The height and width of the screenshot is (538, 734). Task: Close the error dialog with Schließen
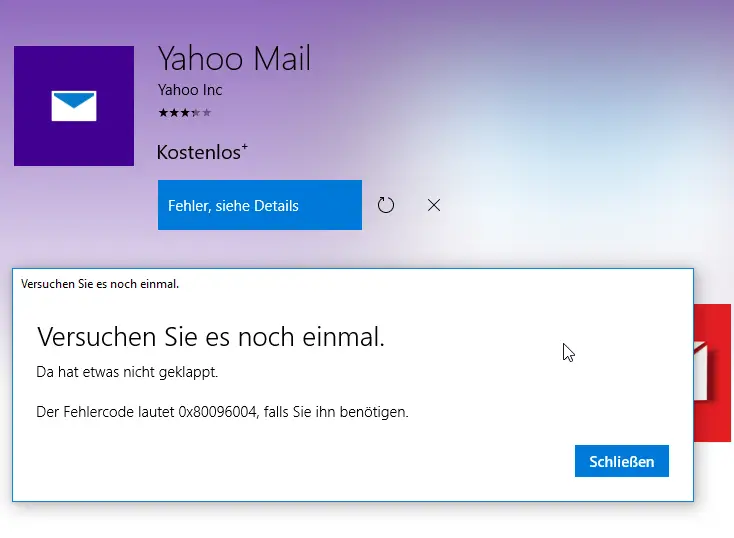pyautogui.click(x=622, y=461)
